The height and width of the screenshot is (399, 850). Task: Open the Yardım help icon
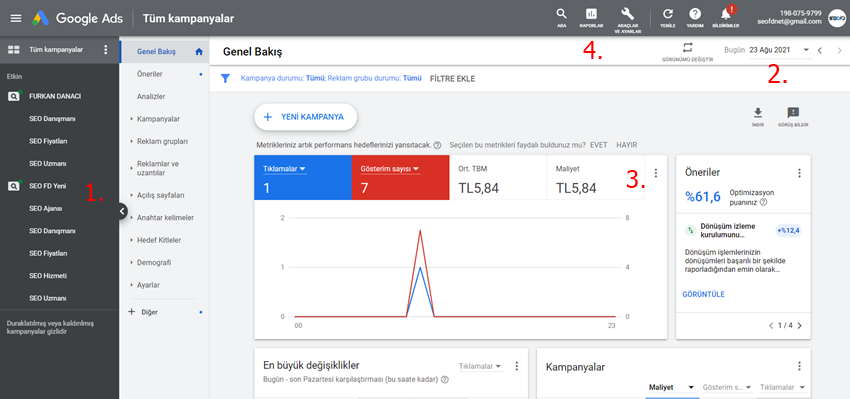click(695, 15)
